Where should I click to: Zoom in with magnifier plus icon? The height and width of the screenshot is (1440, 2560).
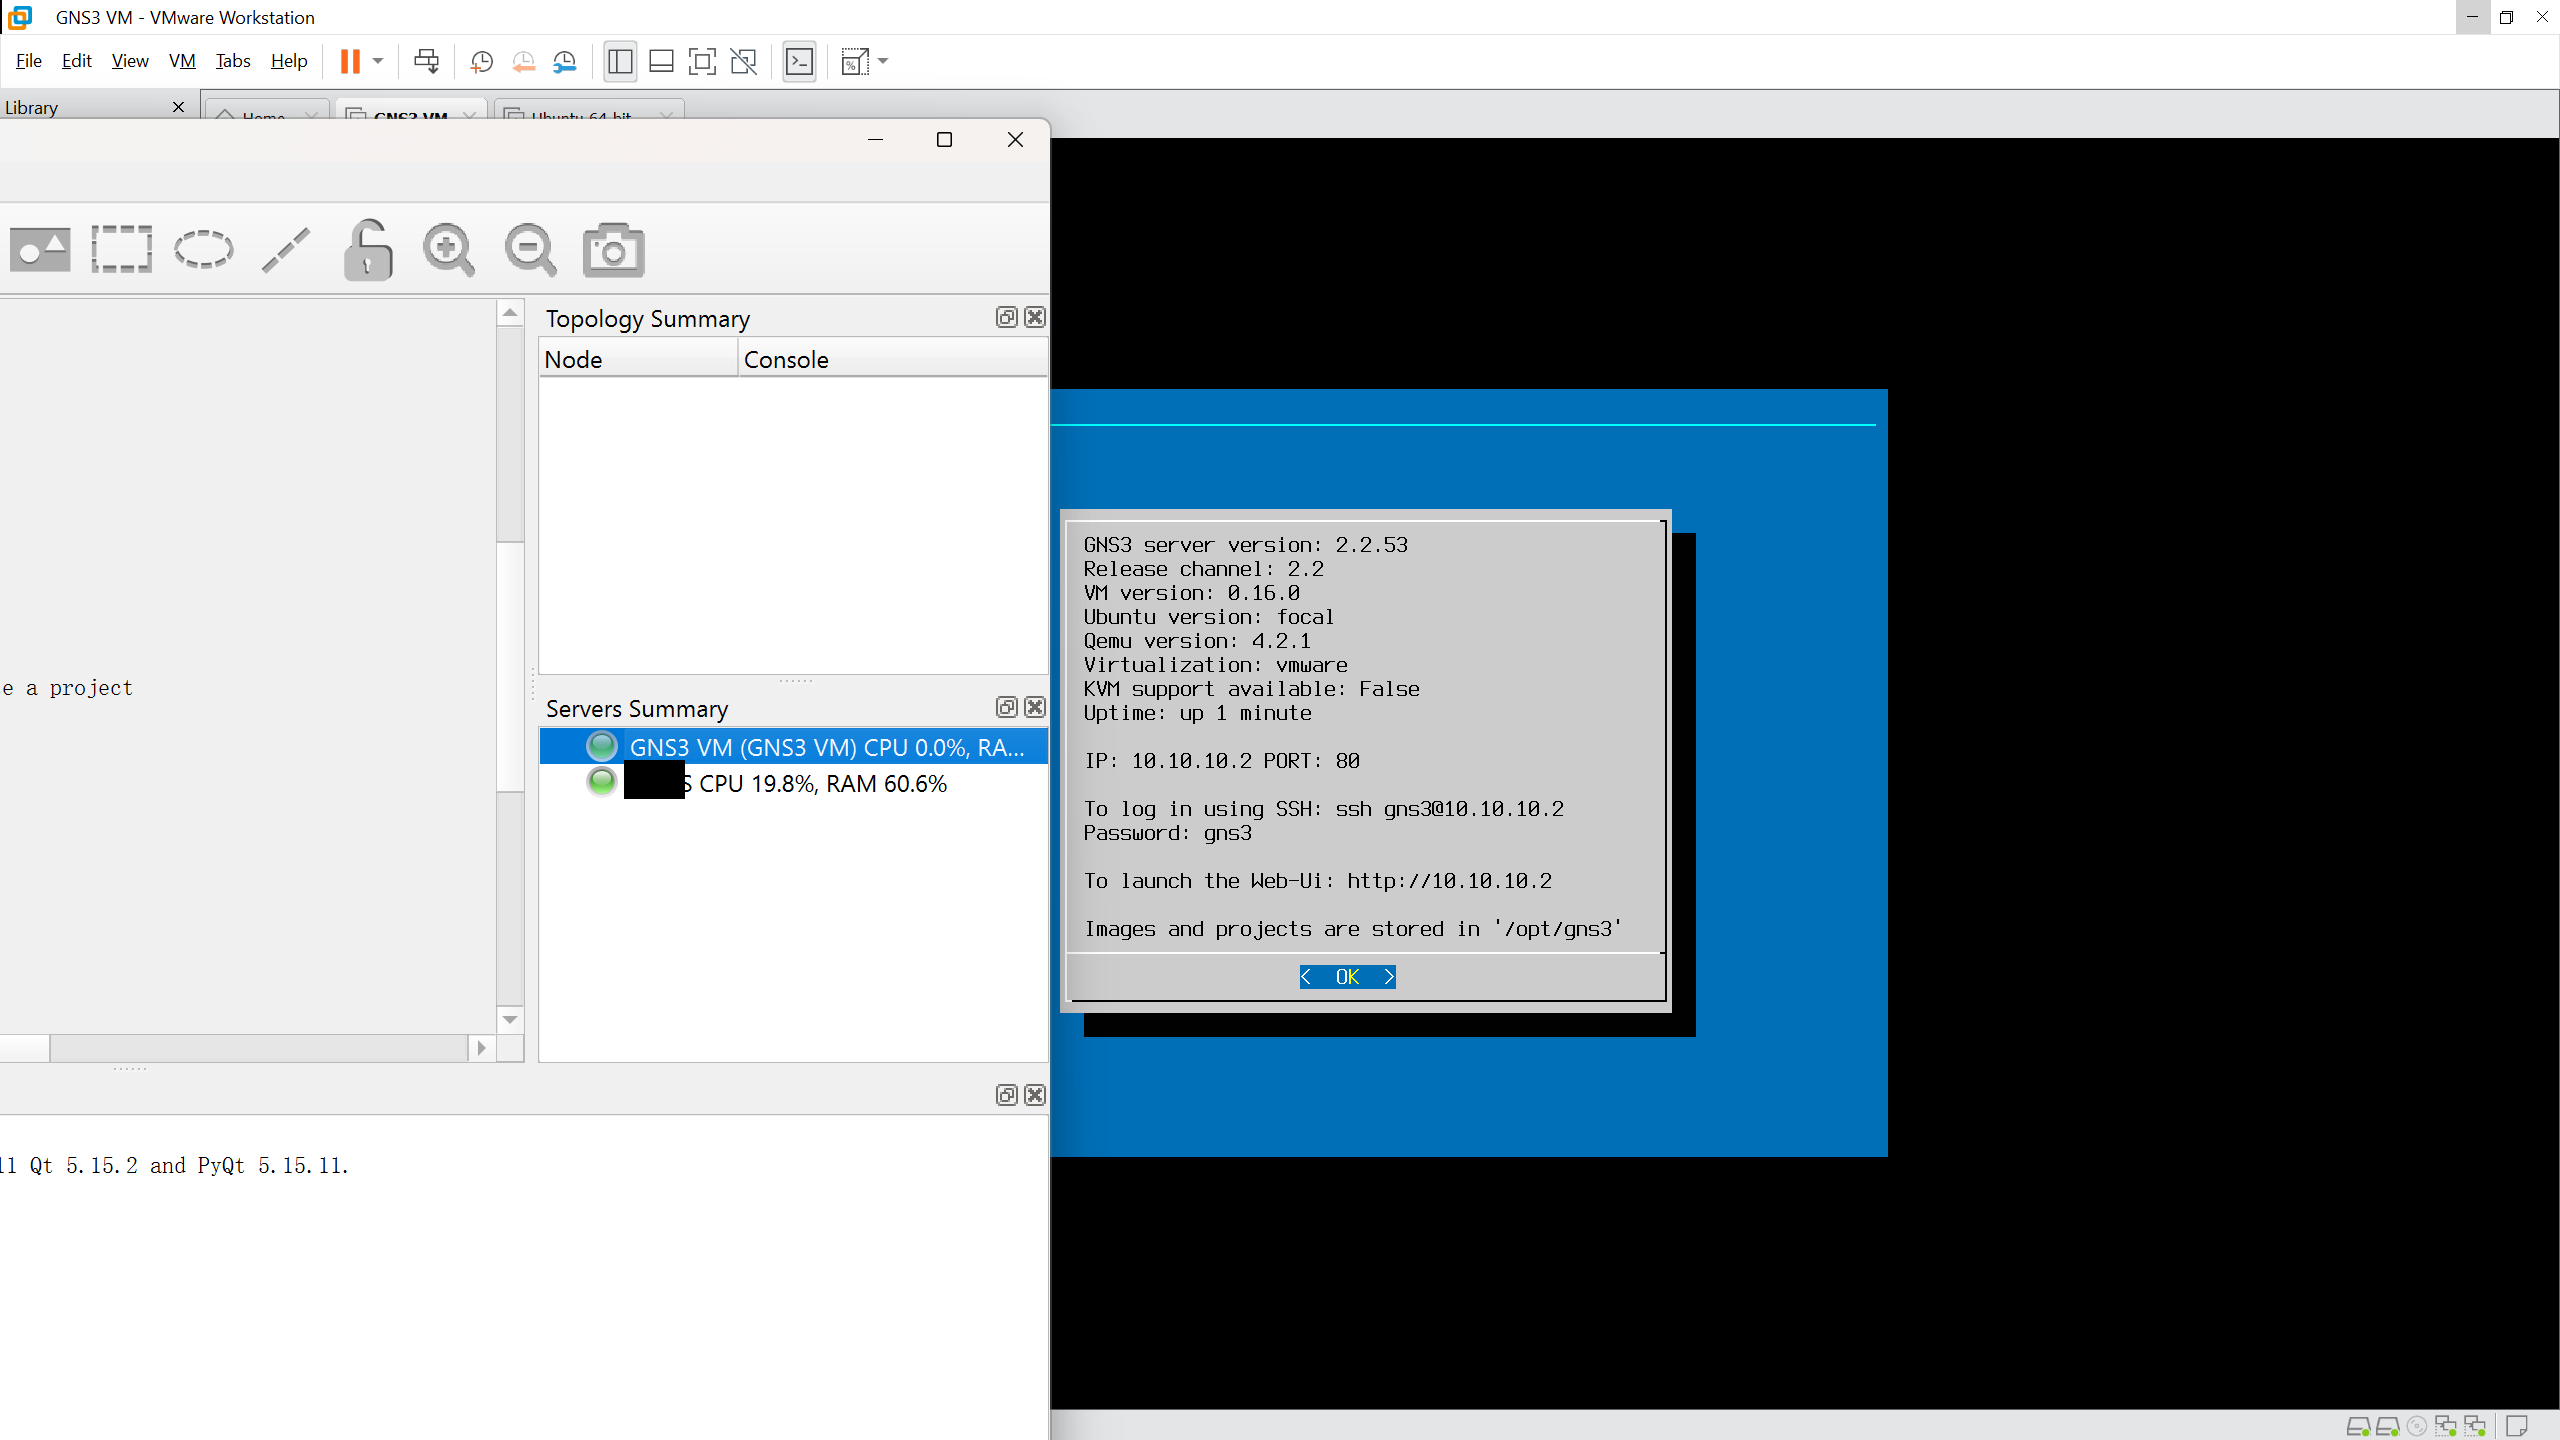pyautogui.click(x=448, y=249)
